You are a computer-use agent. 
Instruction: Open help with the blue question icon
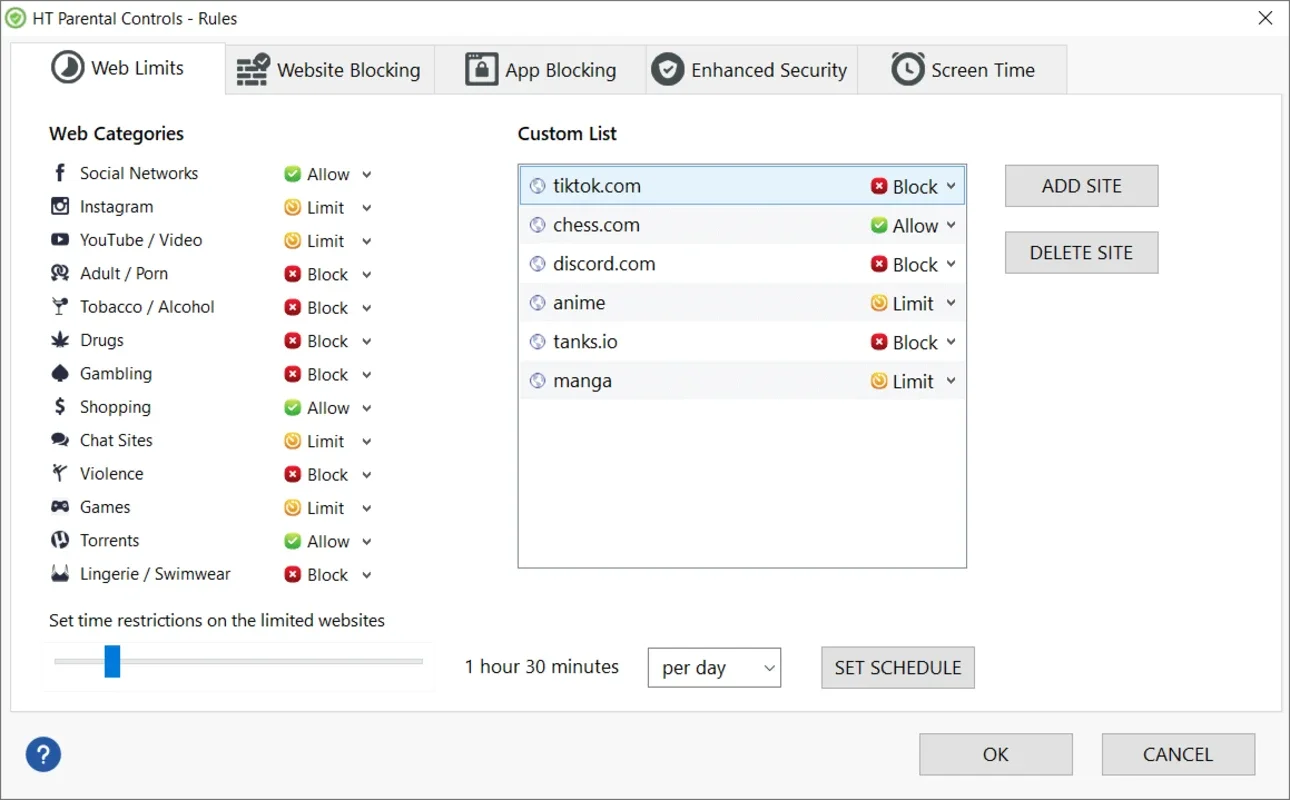pos(44,755)
